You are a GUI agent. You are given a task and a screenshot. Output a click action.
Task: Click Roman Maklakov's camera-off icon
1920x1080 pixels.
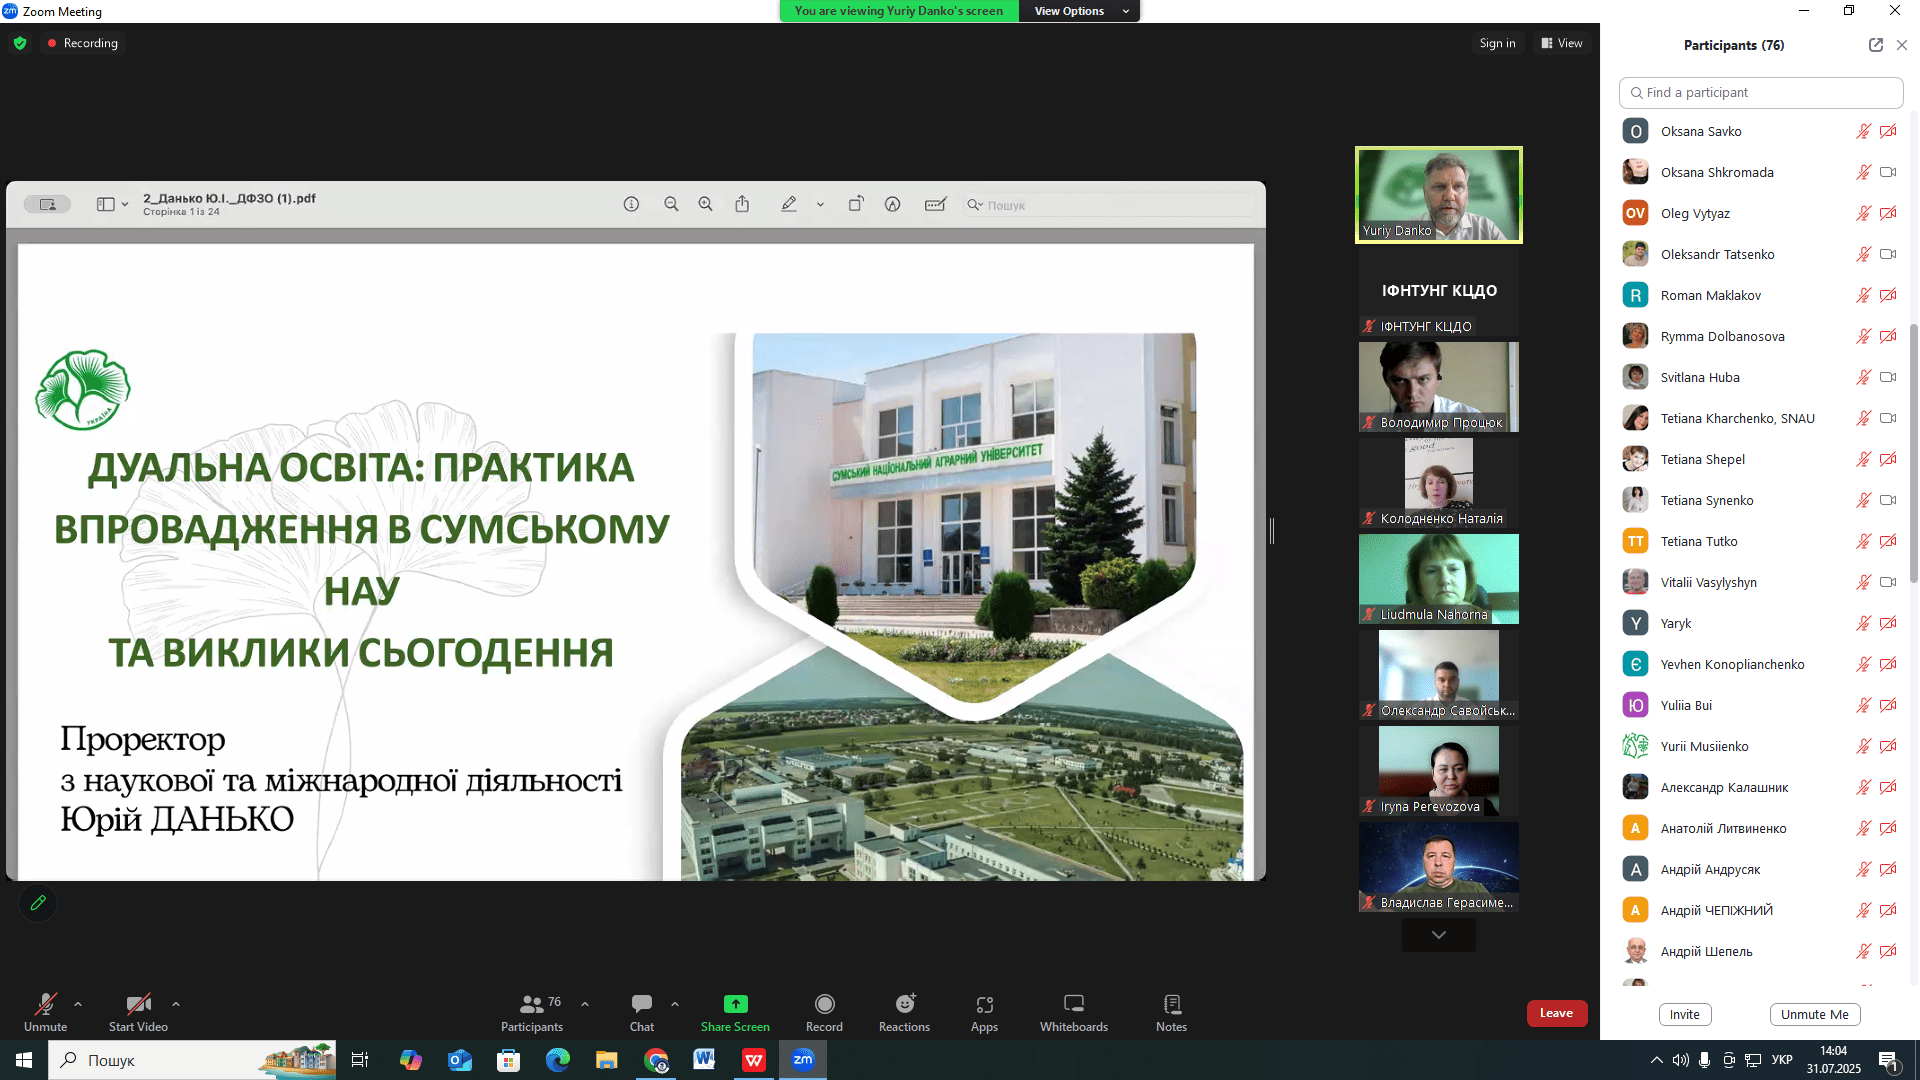(x=1888, y=295)
